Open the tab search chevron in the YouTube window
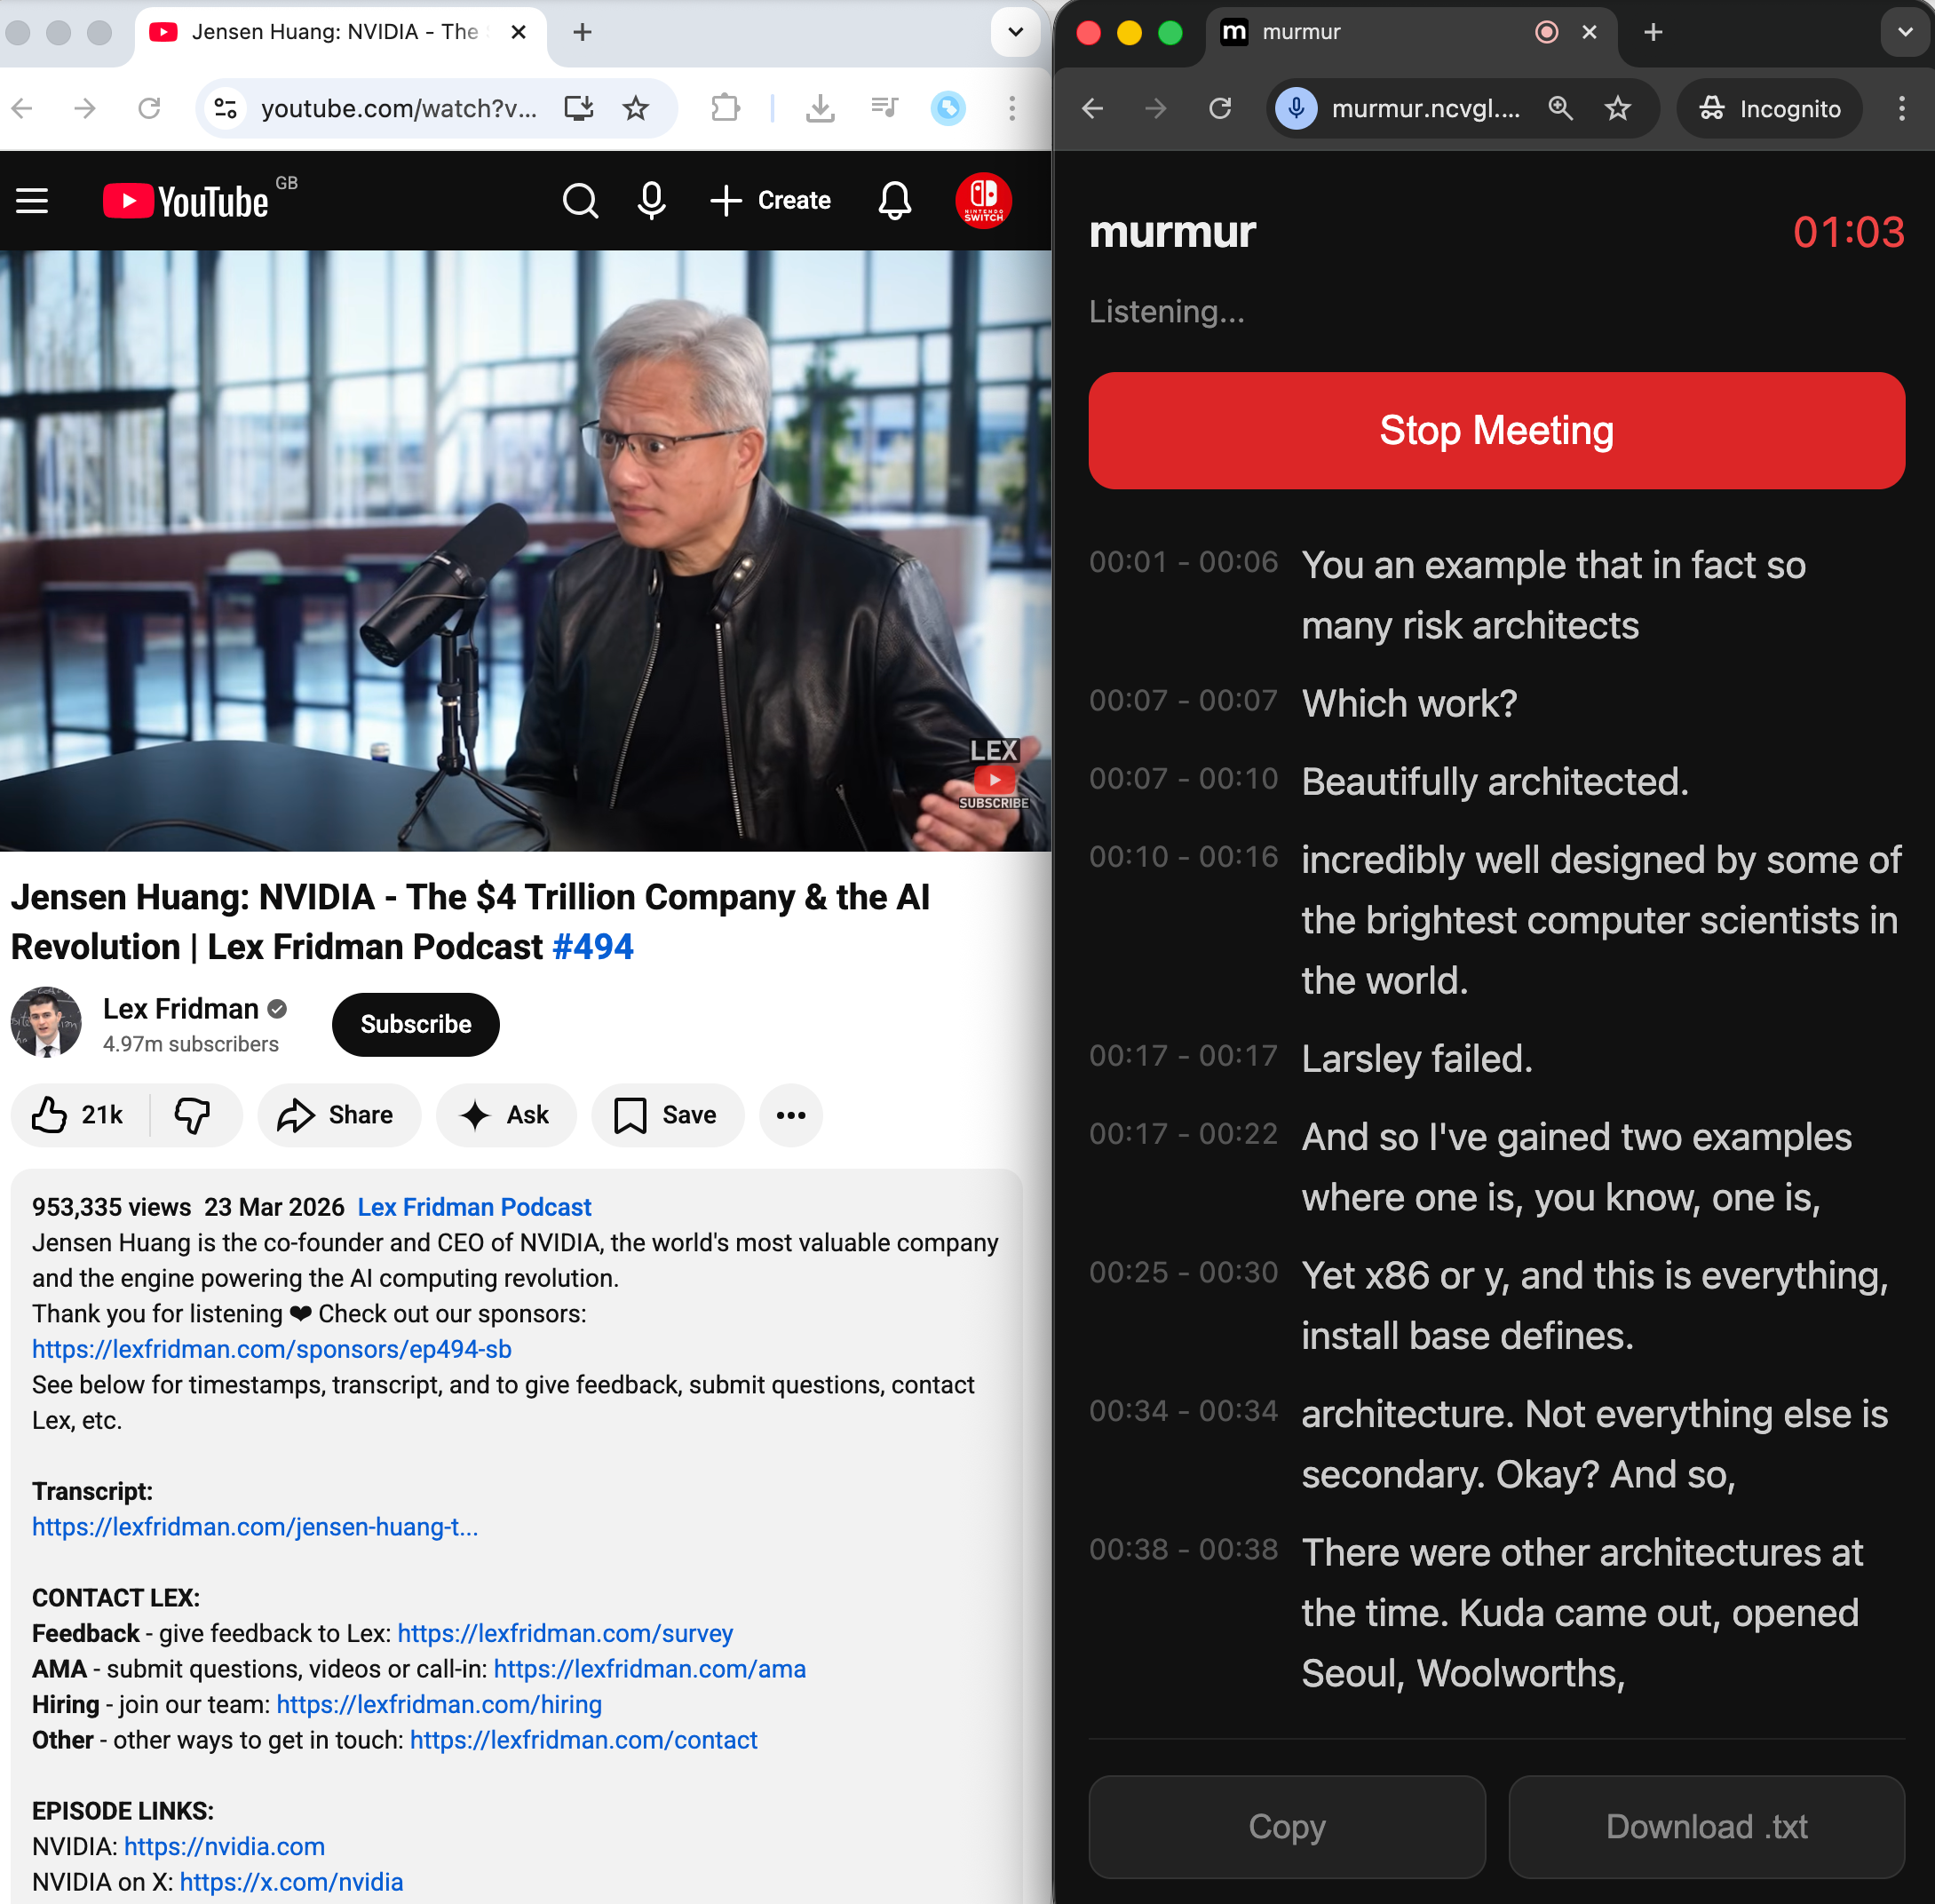 click(x=1014, y=31)
